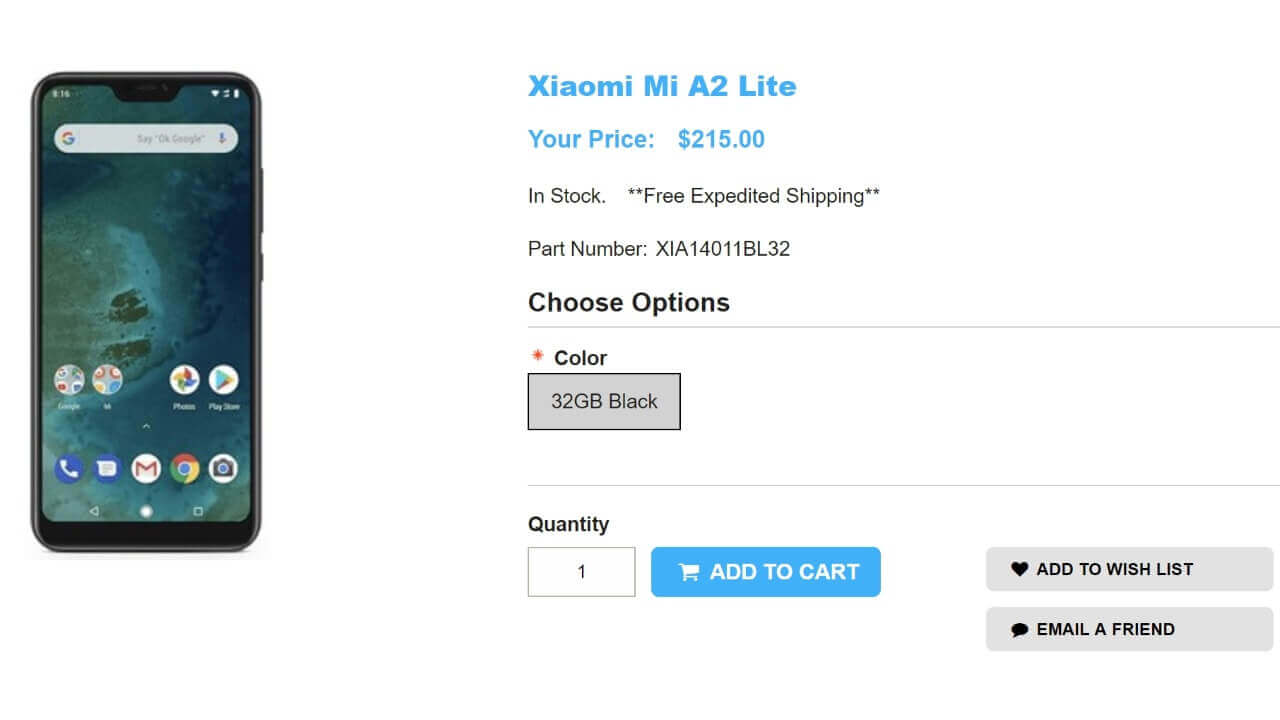The height and width of the screenshot is (720, 1280).
Task: Tap the blue Phone dialer icon on the phone image
Action: point(69,468)
